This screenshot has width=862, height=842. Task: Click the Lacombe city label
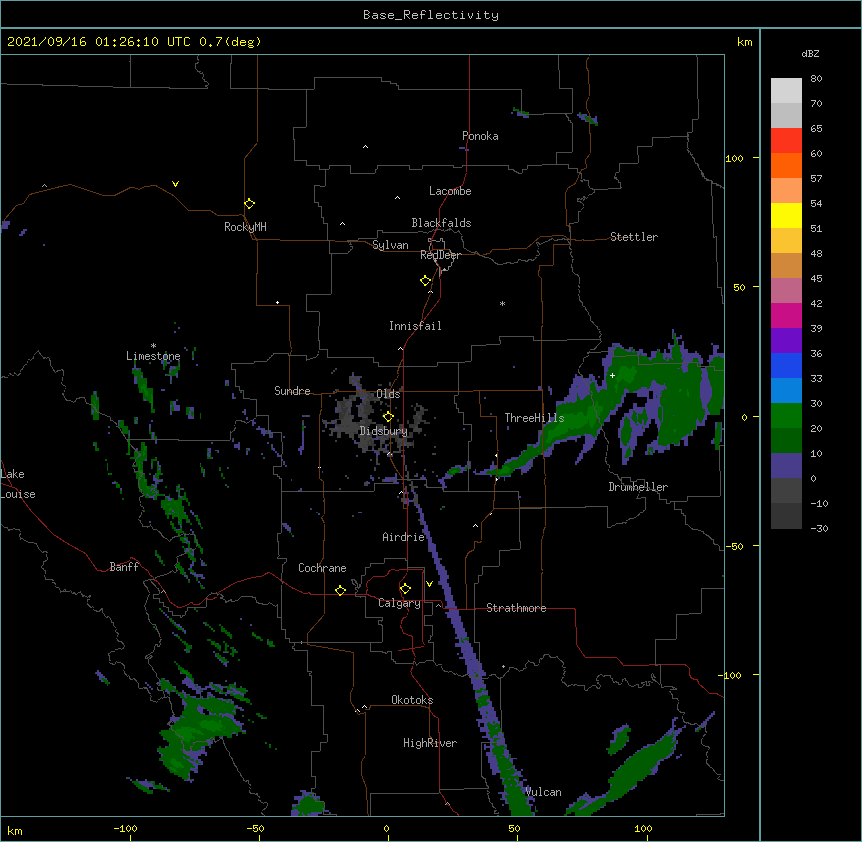tap(450, 191)
